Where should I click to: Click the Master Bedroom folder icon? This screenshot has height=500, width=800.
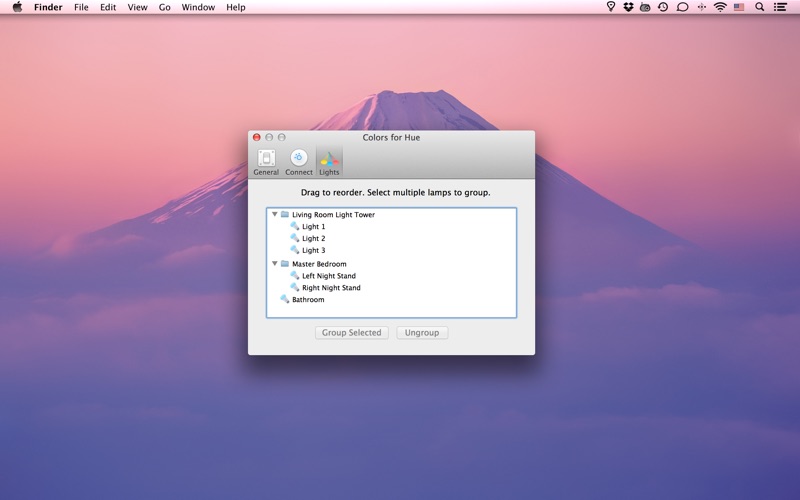tap(285, 264)
